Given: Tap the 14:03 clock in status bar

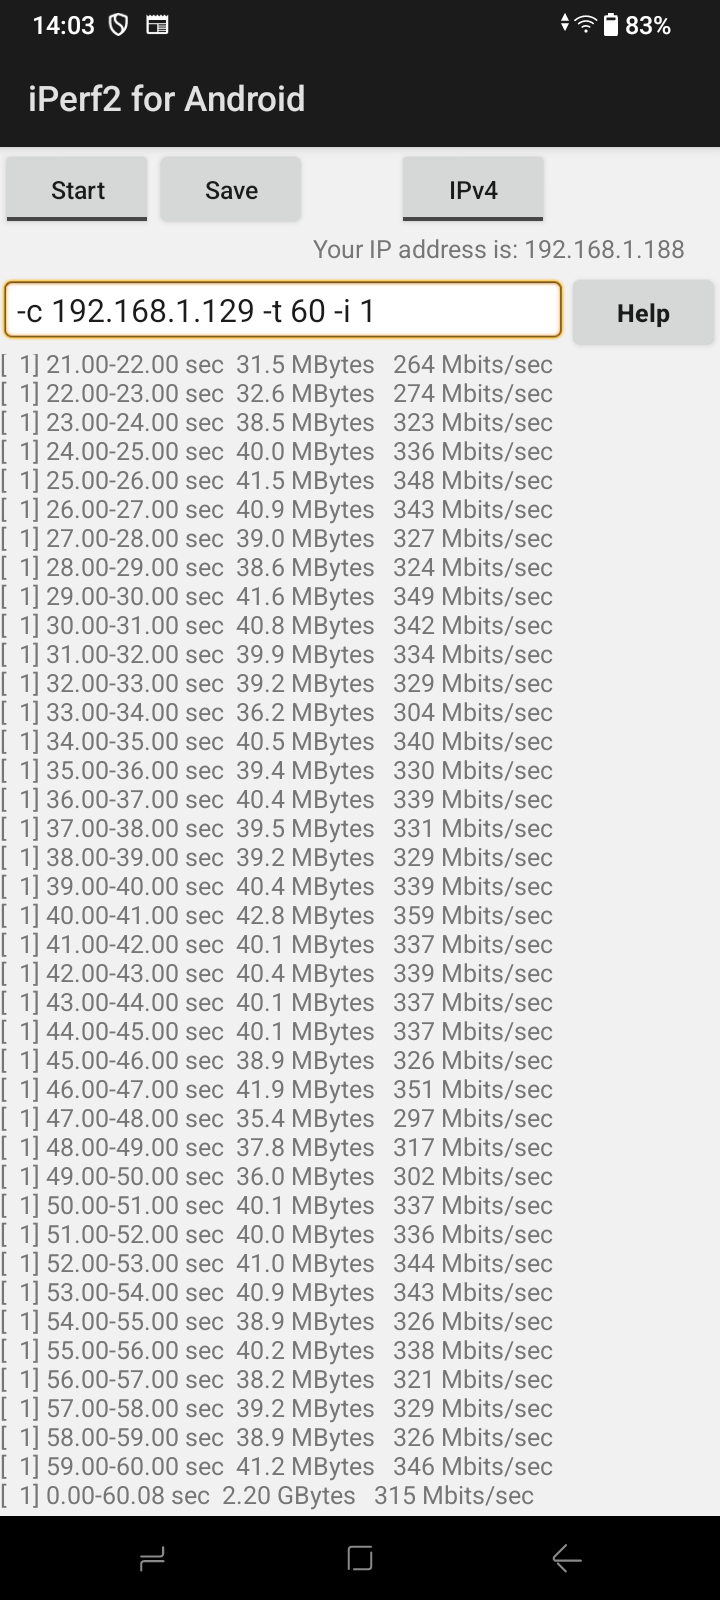Looking at the screenshot, I should (x=63, y=26).
